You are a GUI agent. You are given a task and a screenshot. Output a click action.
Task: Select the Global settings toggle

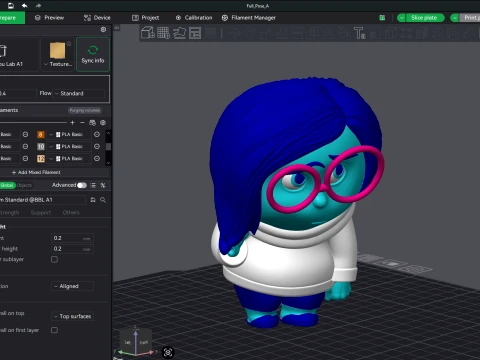click(7, 185)
